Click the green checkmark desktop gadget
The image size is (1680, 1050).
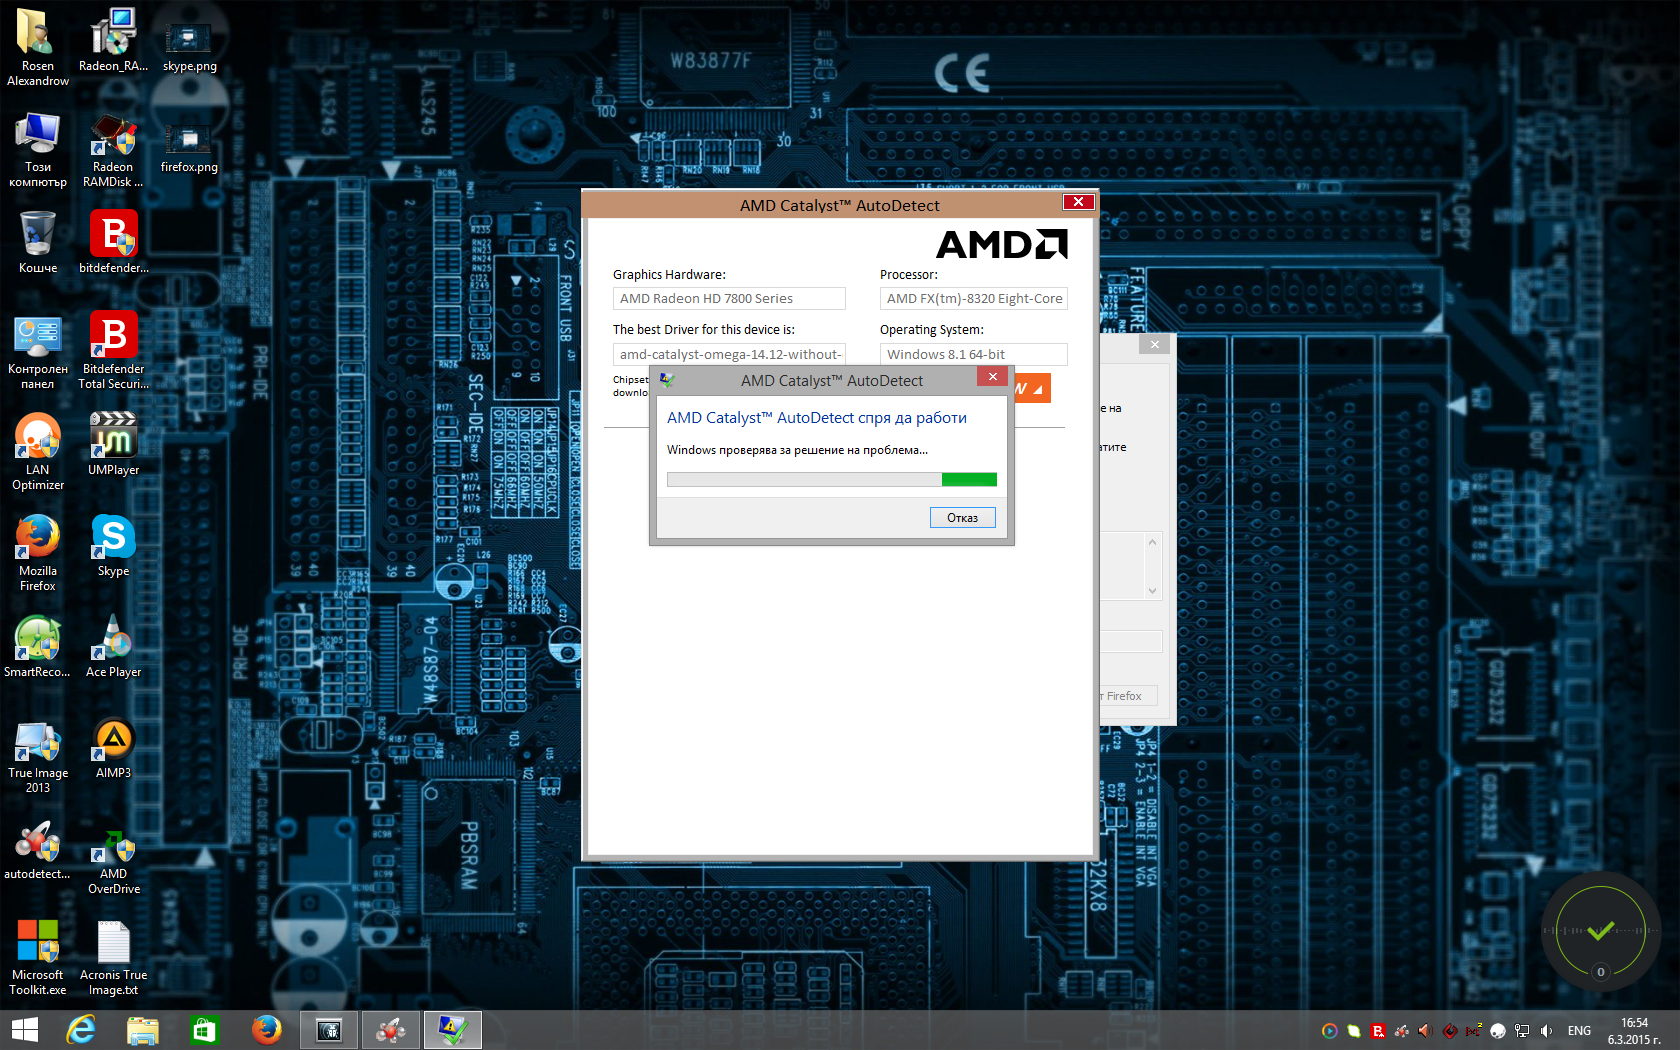1600,931
